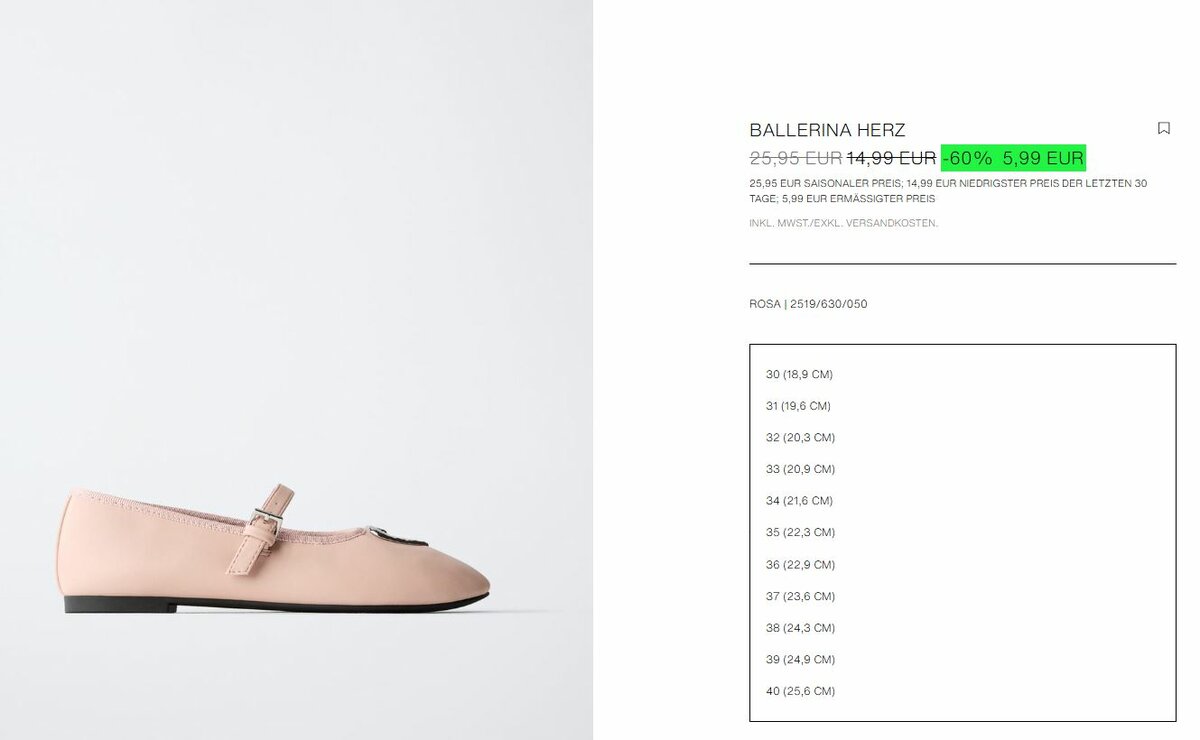Pick size 32 (20,3 CM)
The image size is (1200, 740).
tap(800, 438)
